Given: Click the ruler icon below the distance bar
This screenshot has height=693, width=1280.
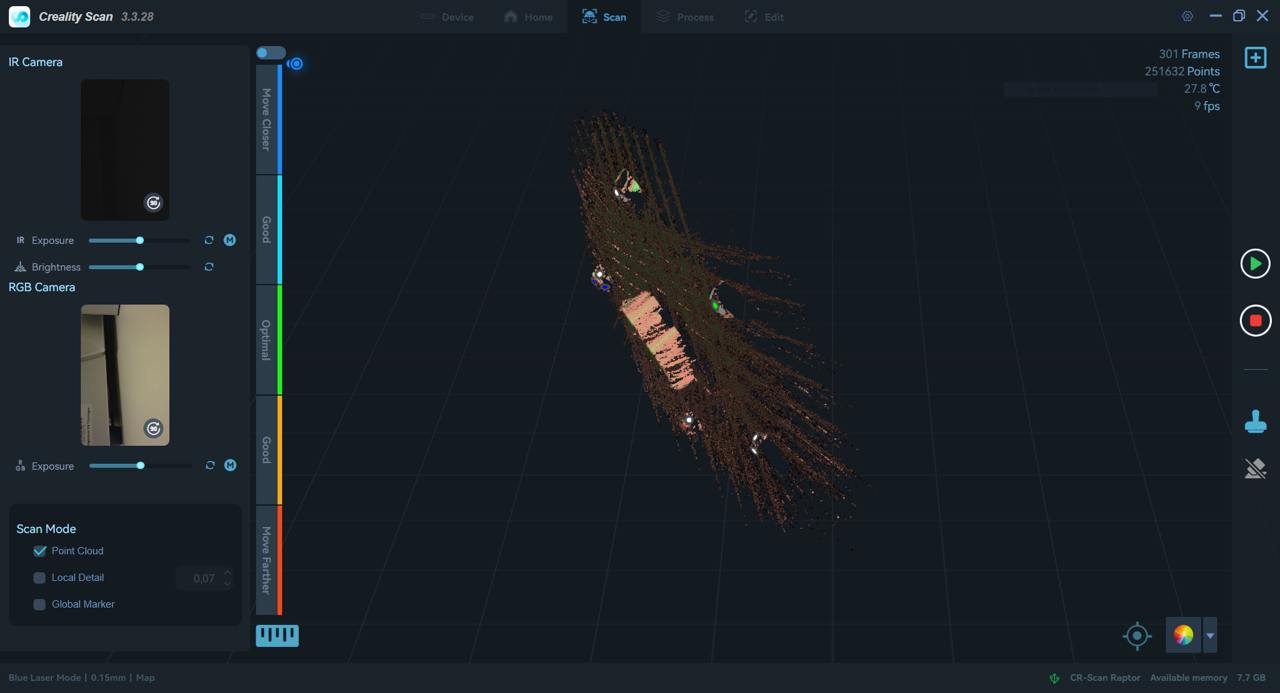Looking at the screenshot, I should coord(277,635).
